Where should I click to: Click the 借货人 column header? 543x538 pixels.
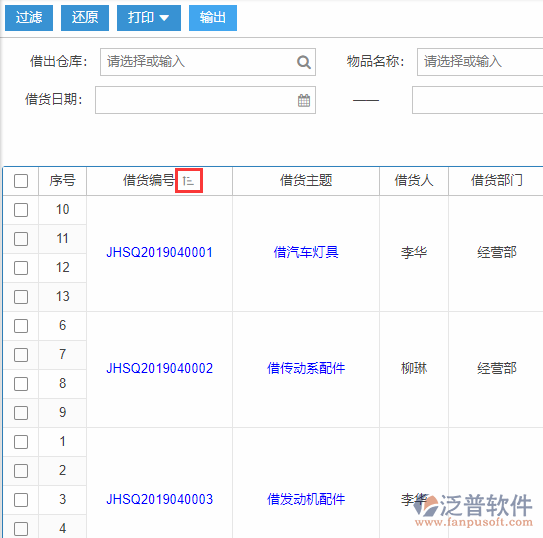coord(414,180)
